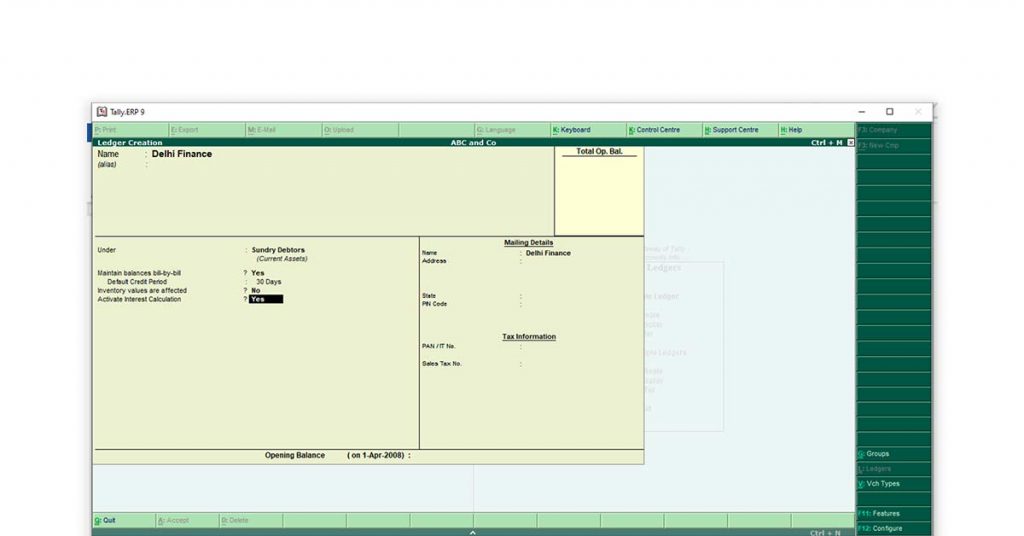The height and width of the screenshot is (536, 1024).
Task: Open F12 Configure in right sidebar
Action: click(881, 528)
